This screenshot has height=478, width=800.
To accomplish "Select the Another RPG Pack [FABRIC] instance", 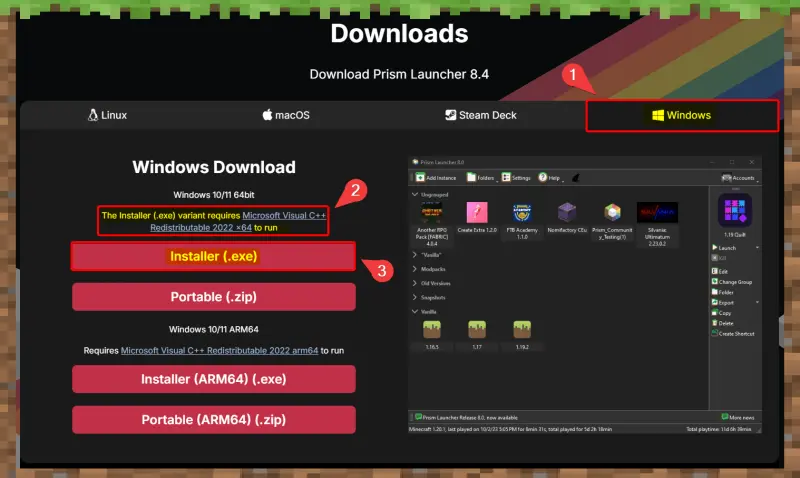I will (x=432, y=223).
